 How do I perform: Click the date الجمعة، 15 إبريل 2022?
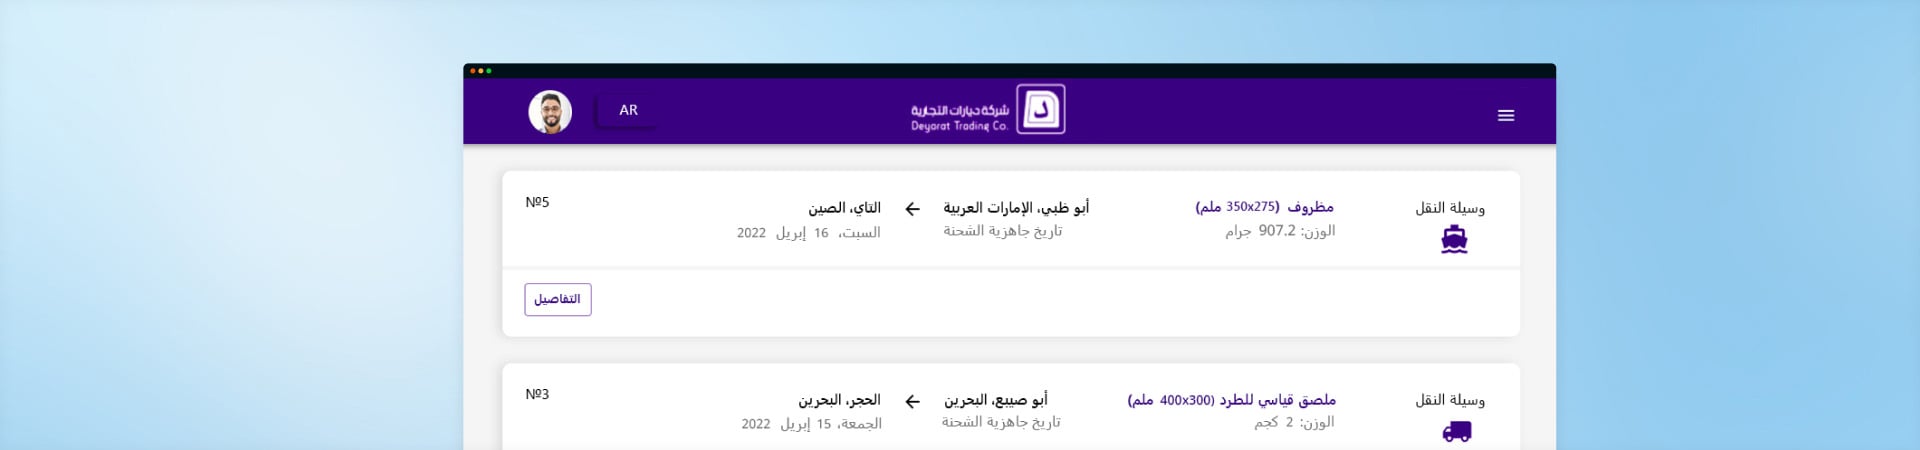click(x=811, y=424)
